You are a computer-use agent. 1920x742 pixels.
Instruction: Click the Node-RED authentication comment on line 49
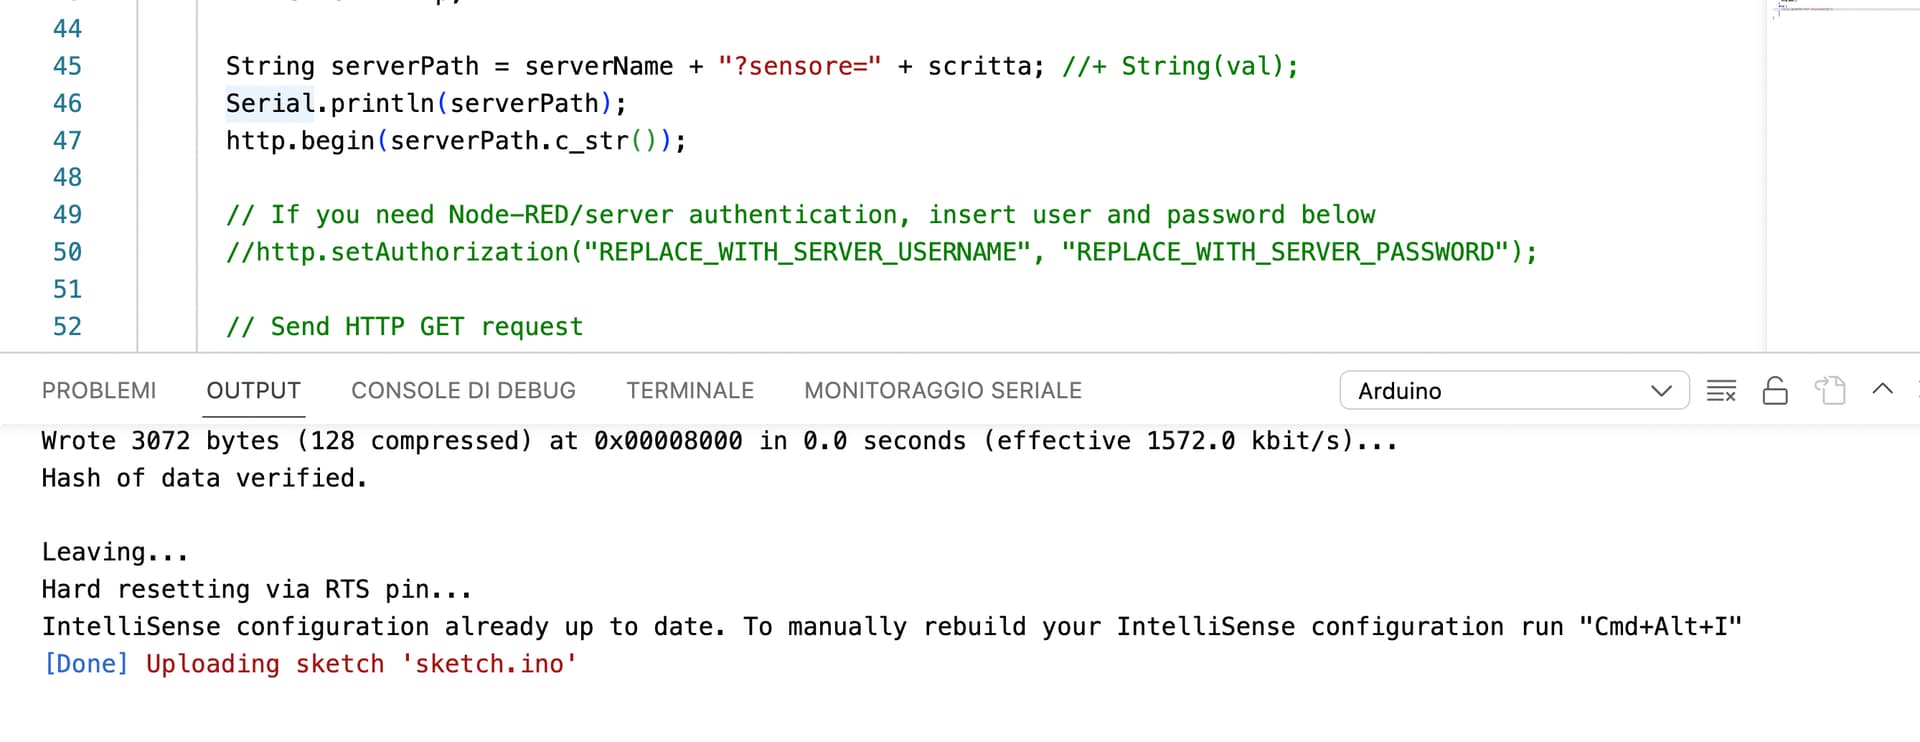800,214
